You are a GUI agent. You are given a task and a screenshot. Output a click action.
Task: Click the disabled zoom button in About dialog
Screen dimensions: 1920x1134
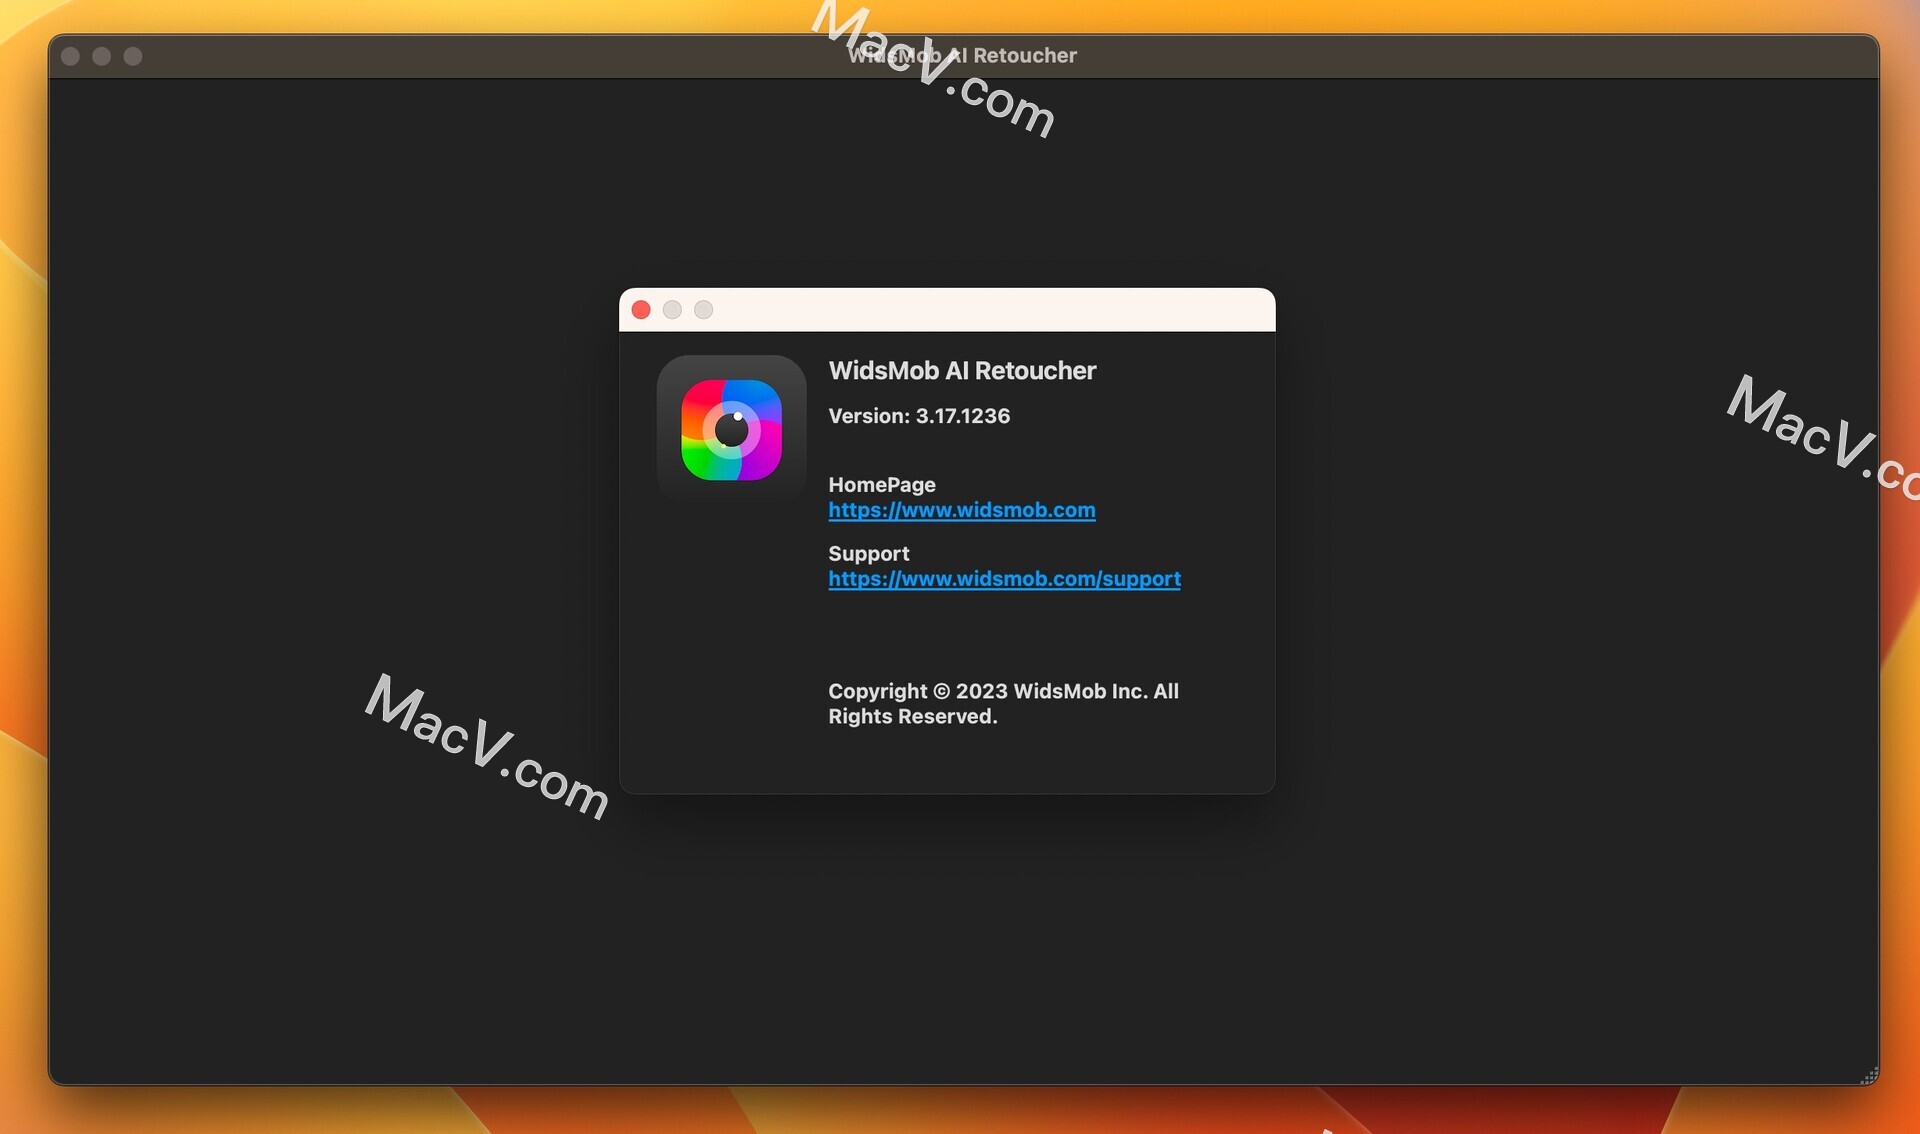click(704, 310)
